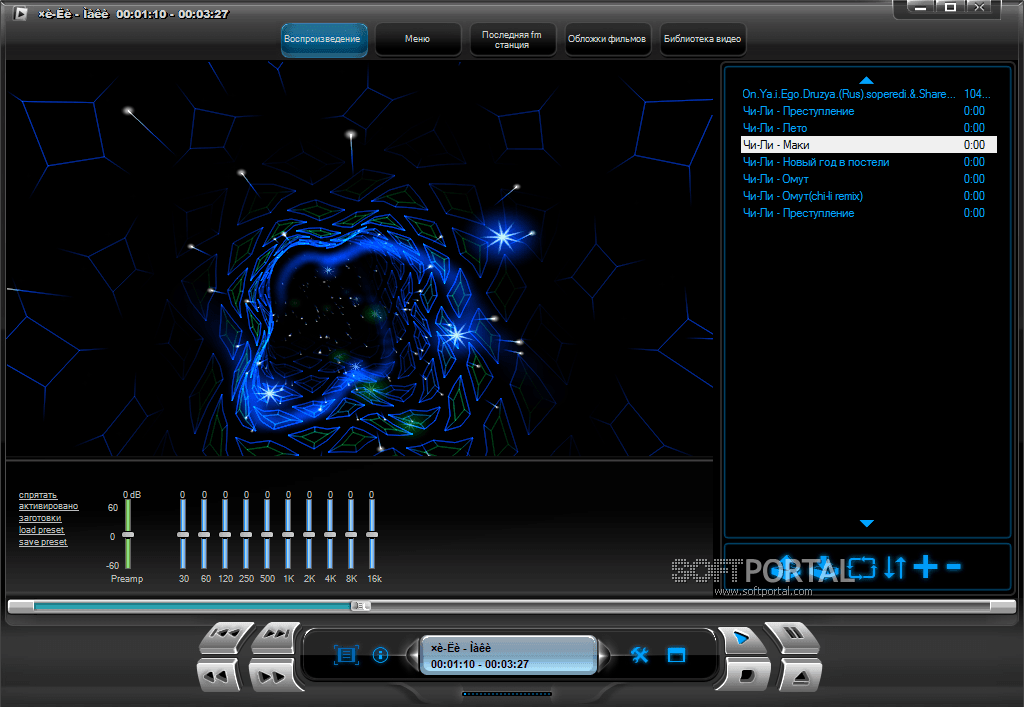
Task: Start playback with the blue play button
Action: (741, 638)
